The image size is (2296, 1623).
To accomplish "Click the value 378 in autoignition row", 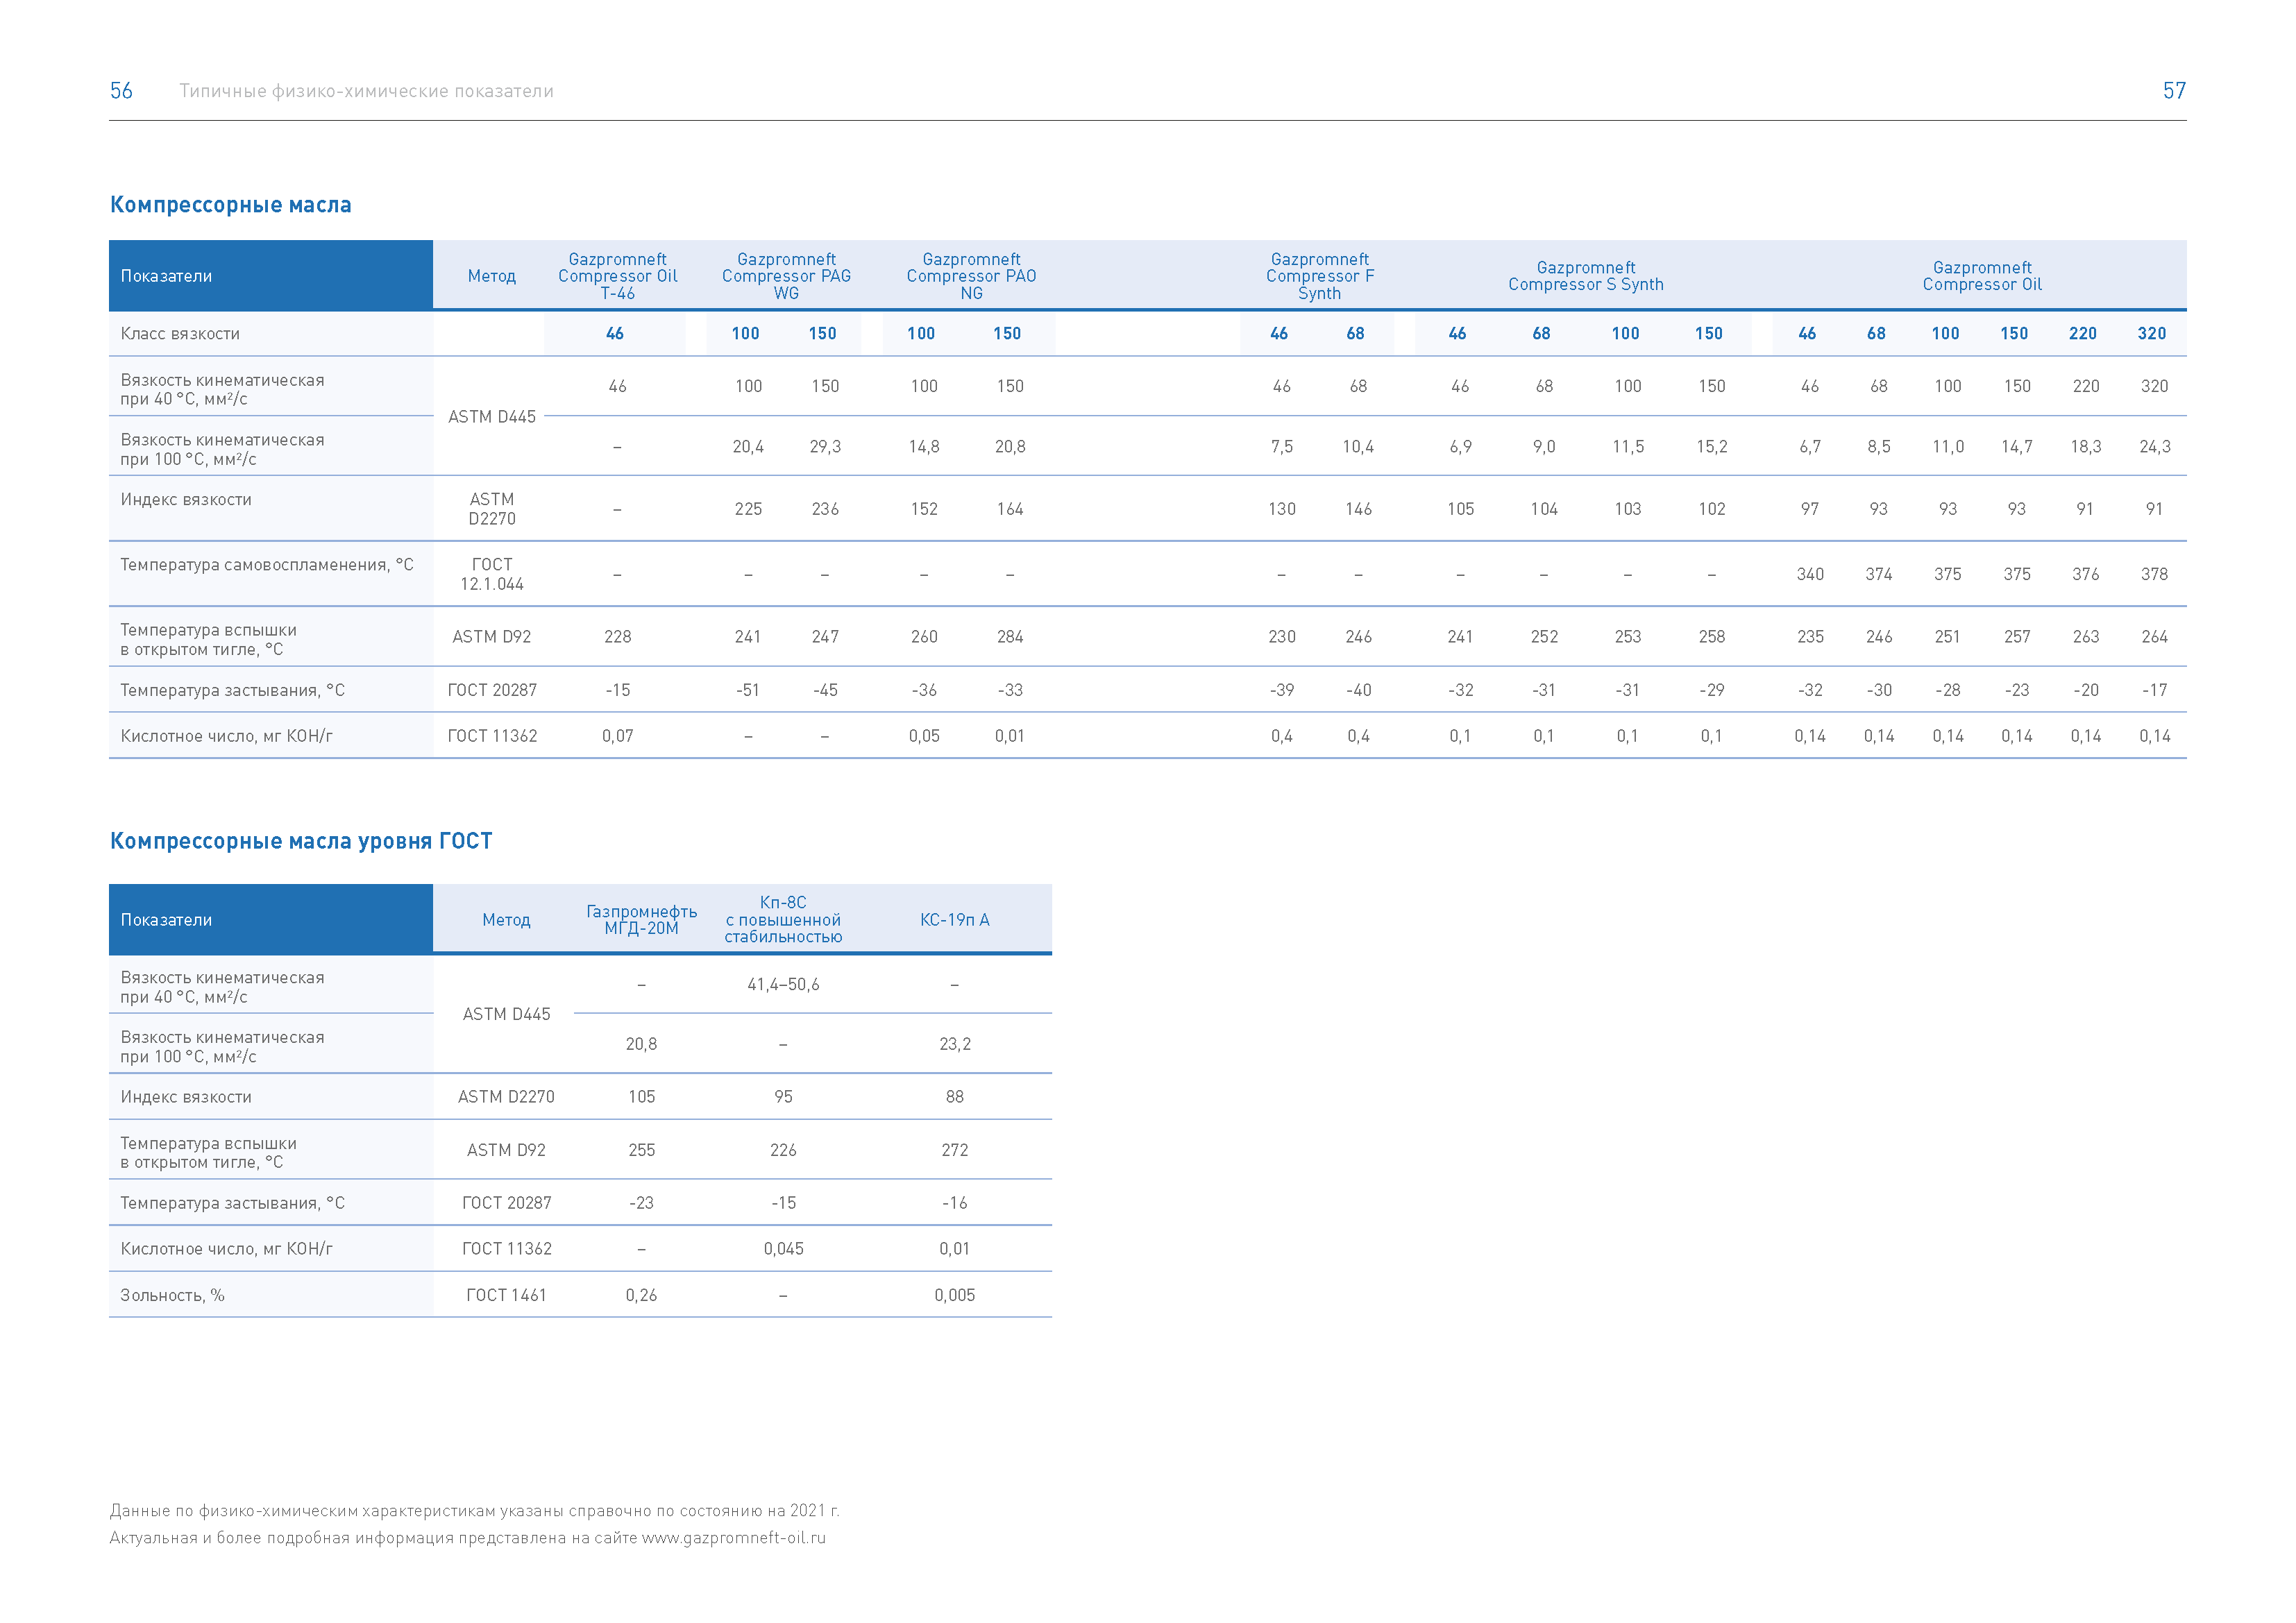I will (2154, 574).
